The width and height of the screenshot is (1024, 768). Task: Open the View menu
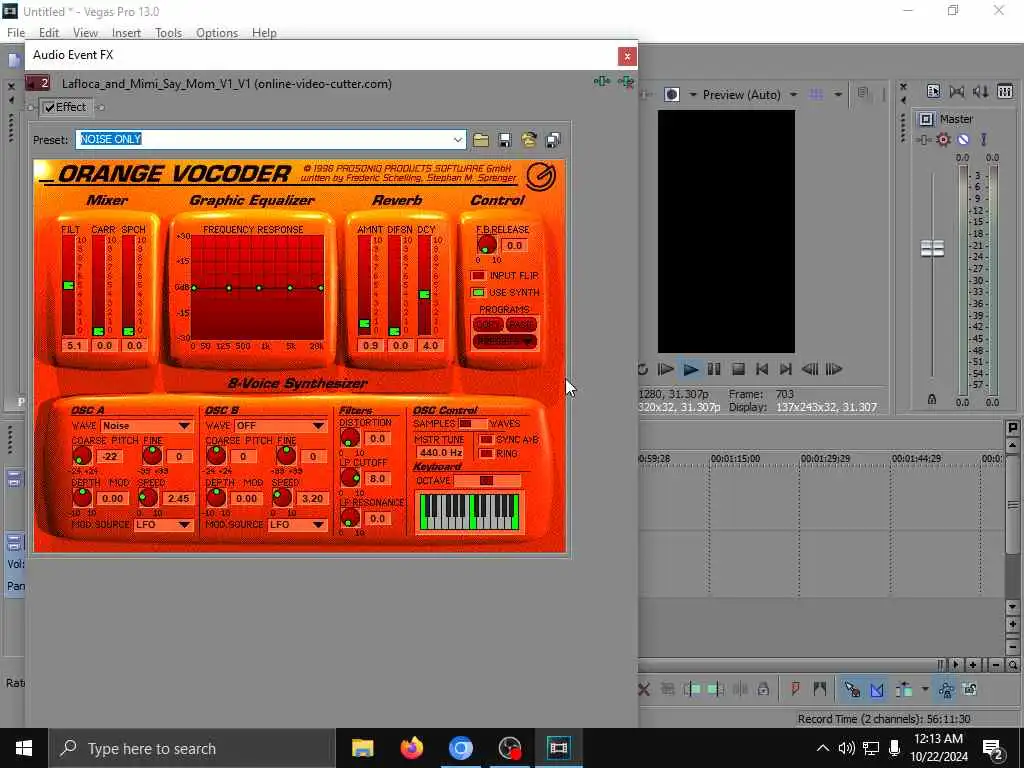point(85,33)
